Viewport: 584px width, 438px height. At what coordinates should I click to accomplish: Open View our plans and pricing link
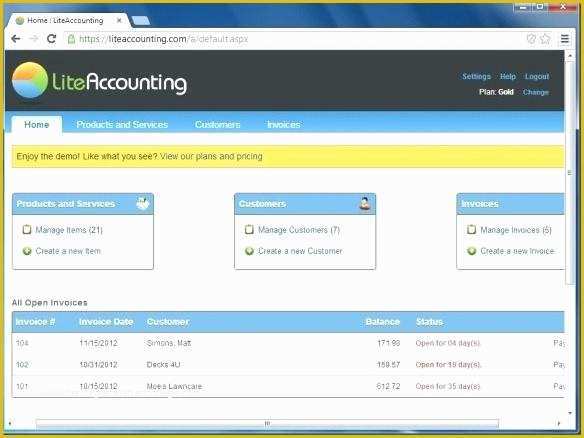(x=211, y=156)
